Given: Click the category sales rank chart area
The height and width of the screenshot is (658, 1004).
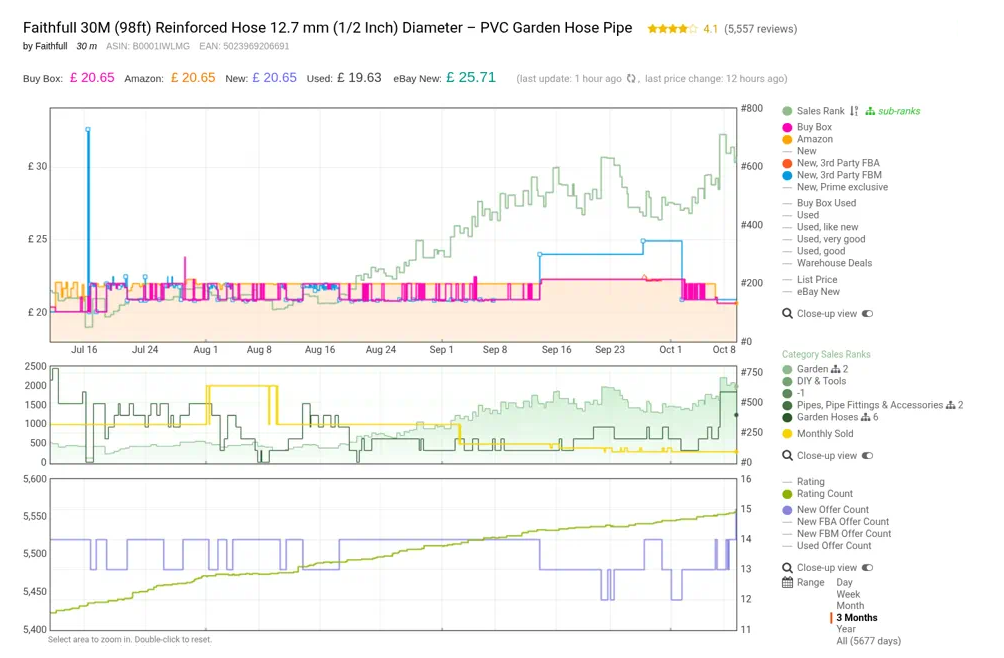Looking at the screenshot, I should coord(393,414).
